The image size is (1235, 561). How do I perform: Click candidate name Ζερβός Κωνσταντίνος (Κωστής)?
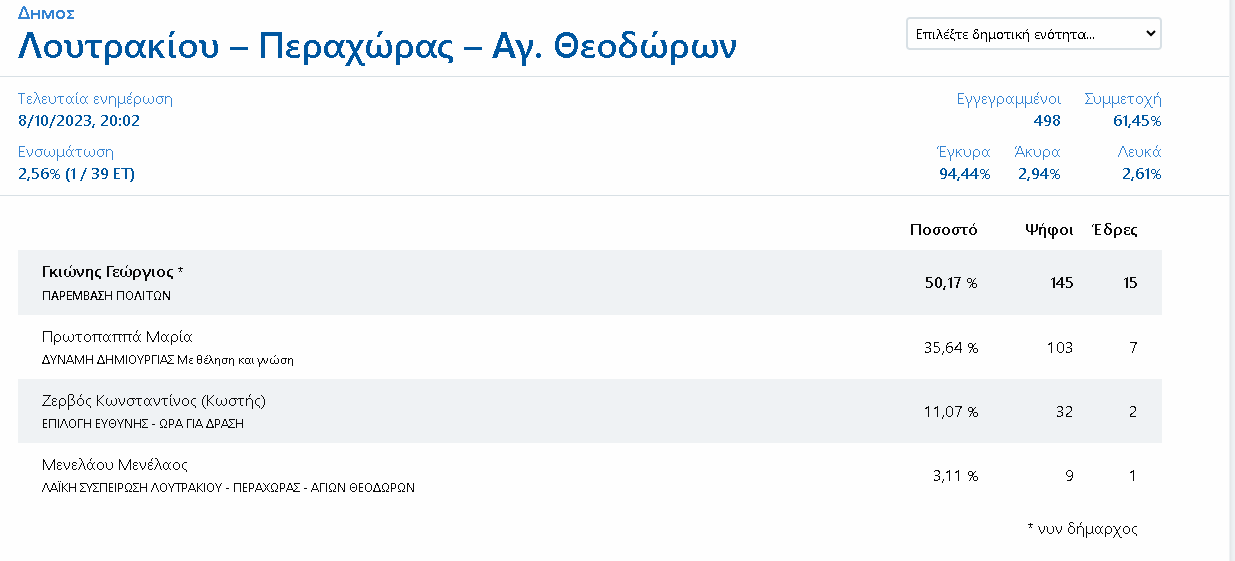point(154,401)
